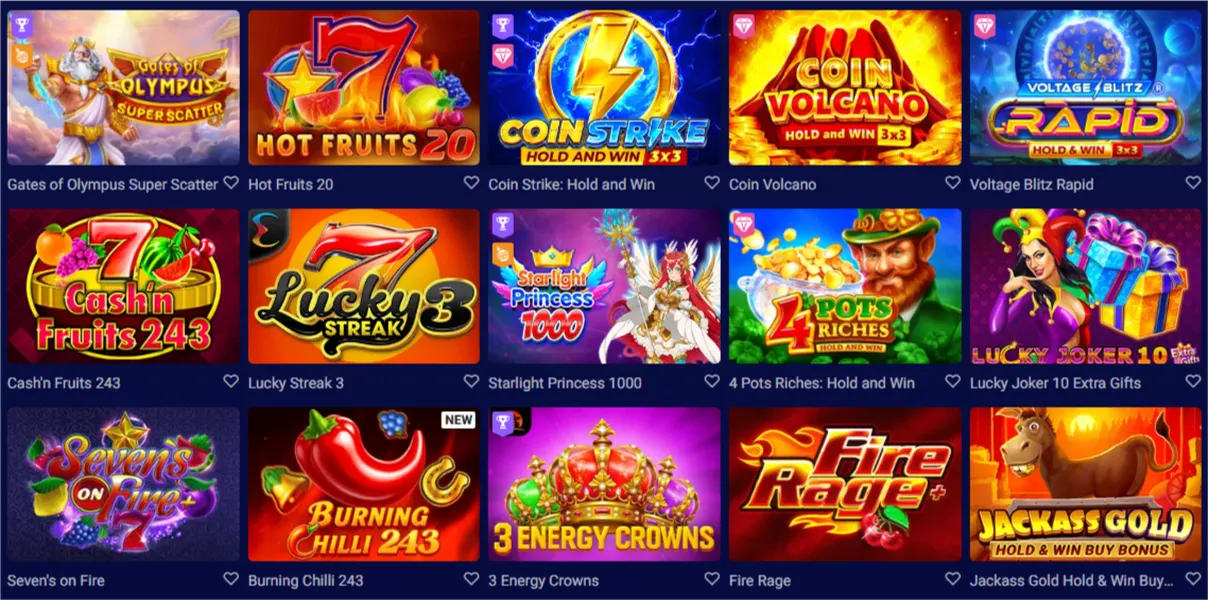Click 4 Pots Riches: Hold and Win title
The image size is (1208, 600).
(822, 382)
